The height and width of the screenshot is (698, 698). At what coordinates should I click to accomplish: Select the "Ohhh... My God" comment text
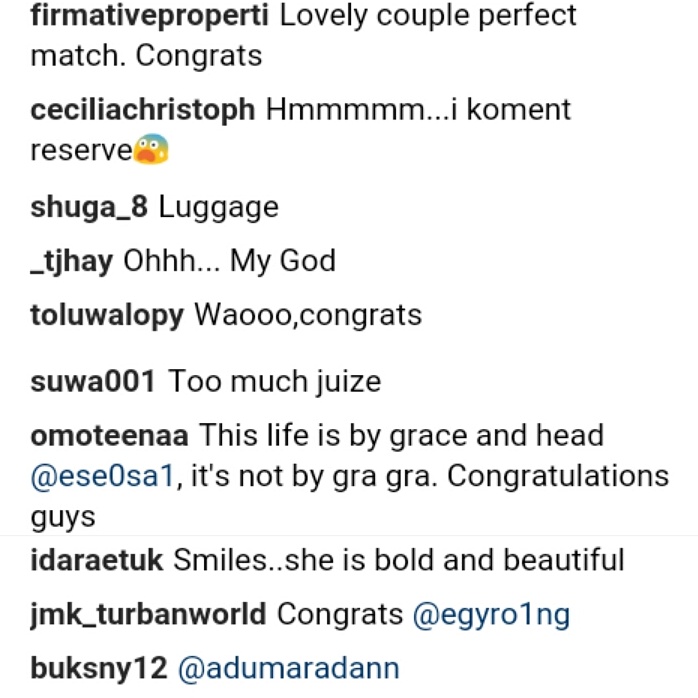[x=229, y=262]
